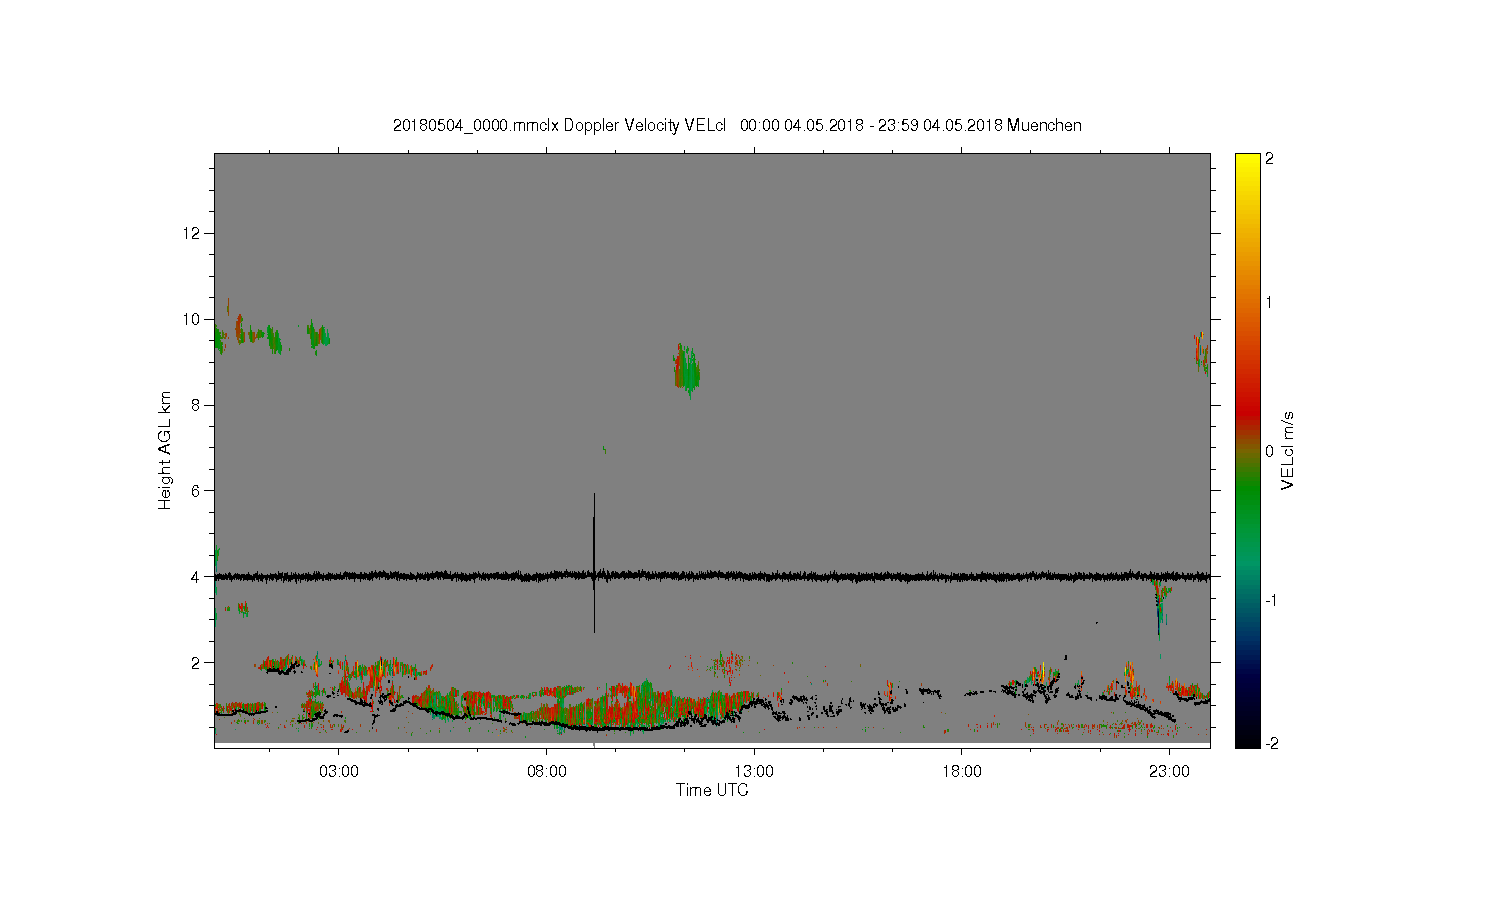1500x900 pixels.
Task: Click the plot title starting with 20180504_0000.mmclx
Action: [x=737, y=126]
